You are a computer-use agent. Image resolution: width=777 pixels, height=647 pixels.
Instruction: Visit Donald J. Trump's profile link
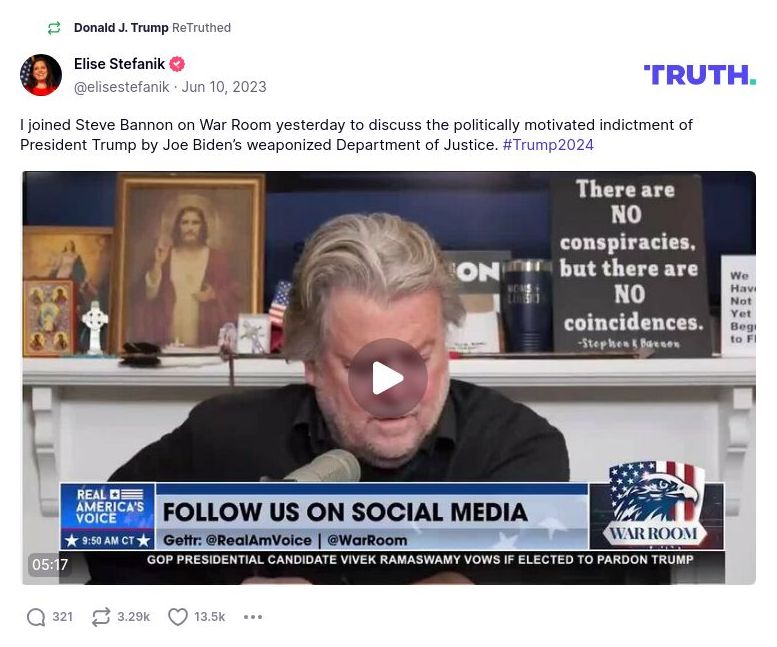point(121,28)
